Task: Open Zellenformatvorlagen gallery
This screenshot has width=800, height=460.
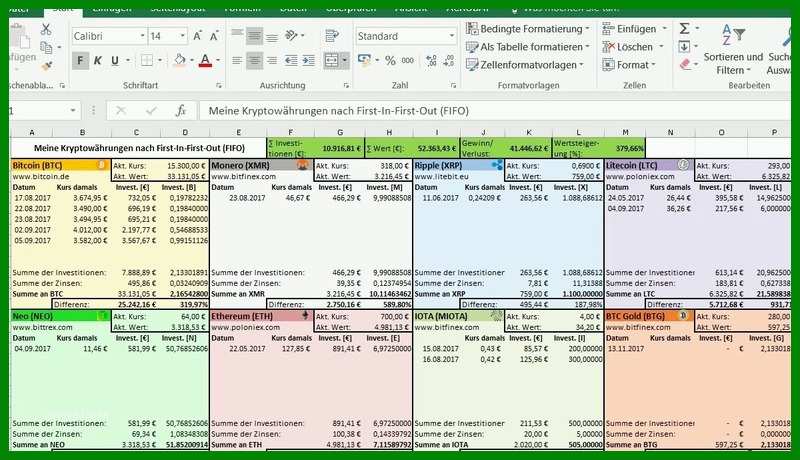Action: tap(524, 65)
